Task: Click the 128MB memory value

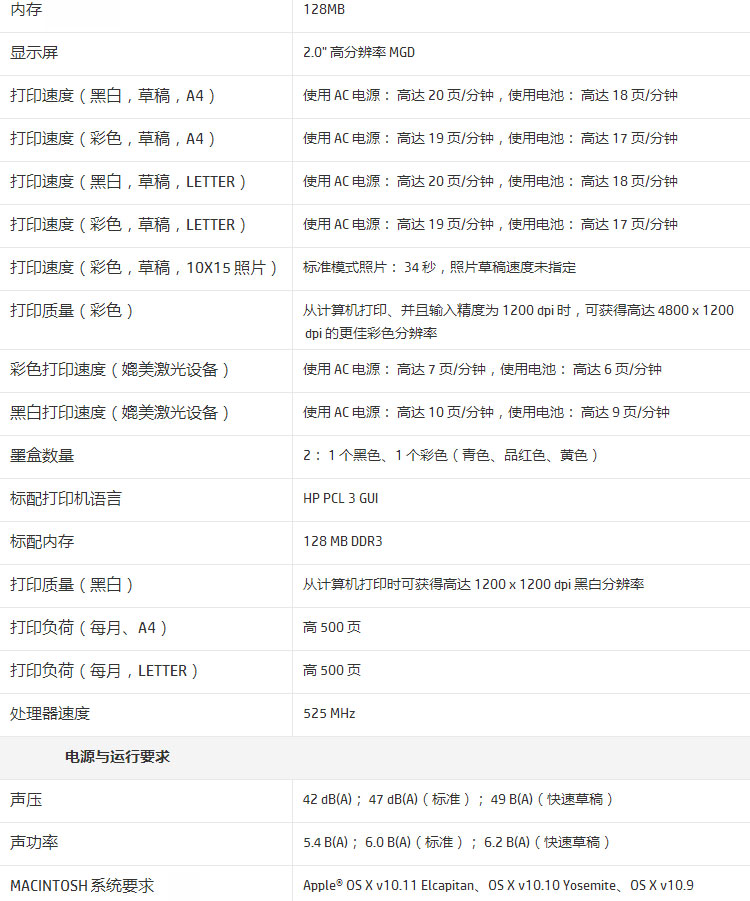Action: point(324,10)
